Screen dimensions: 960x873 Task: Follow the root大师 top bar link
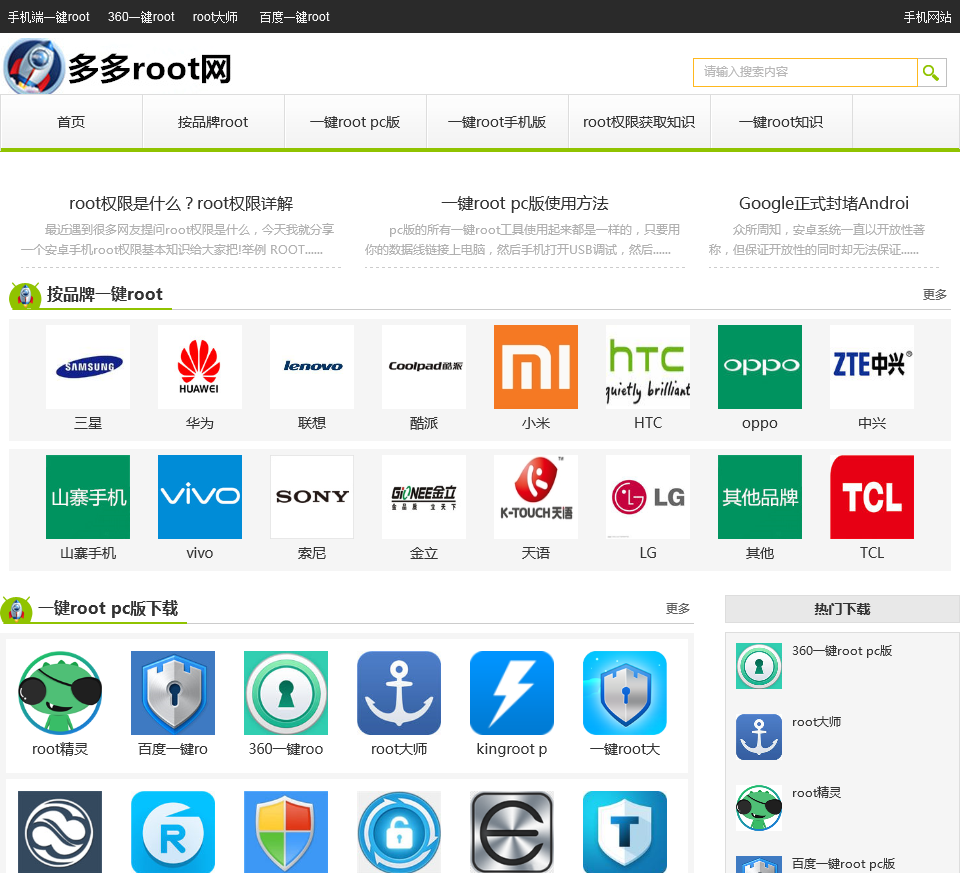click(215, 17)
